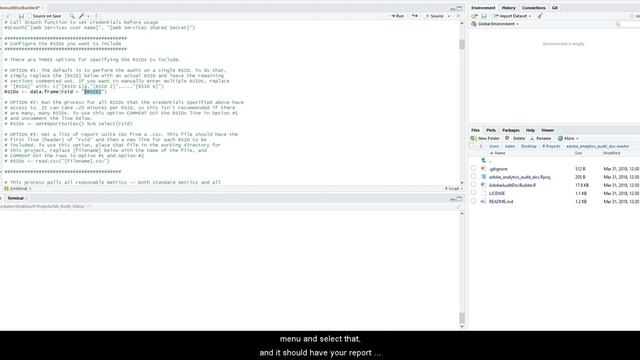Screen dimensions: 640x360
Task: Sort files by the Size column
Action: pyautogui.click(x=578, y=153)
